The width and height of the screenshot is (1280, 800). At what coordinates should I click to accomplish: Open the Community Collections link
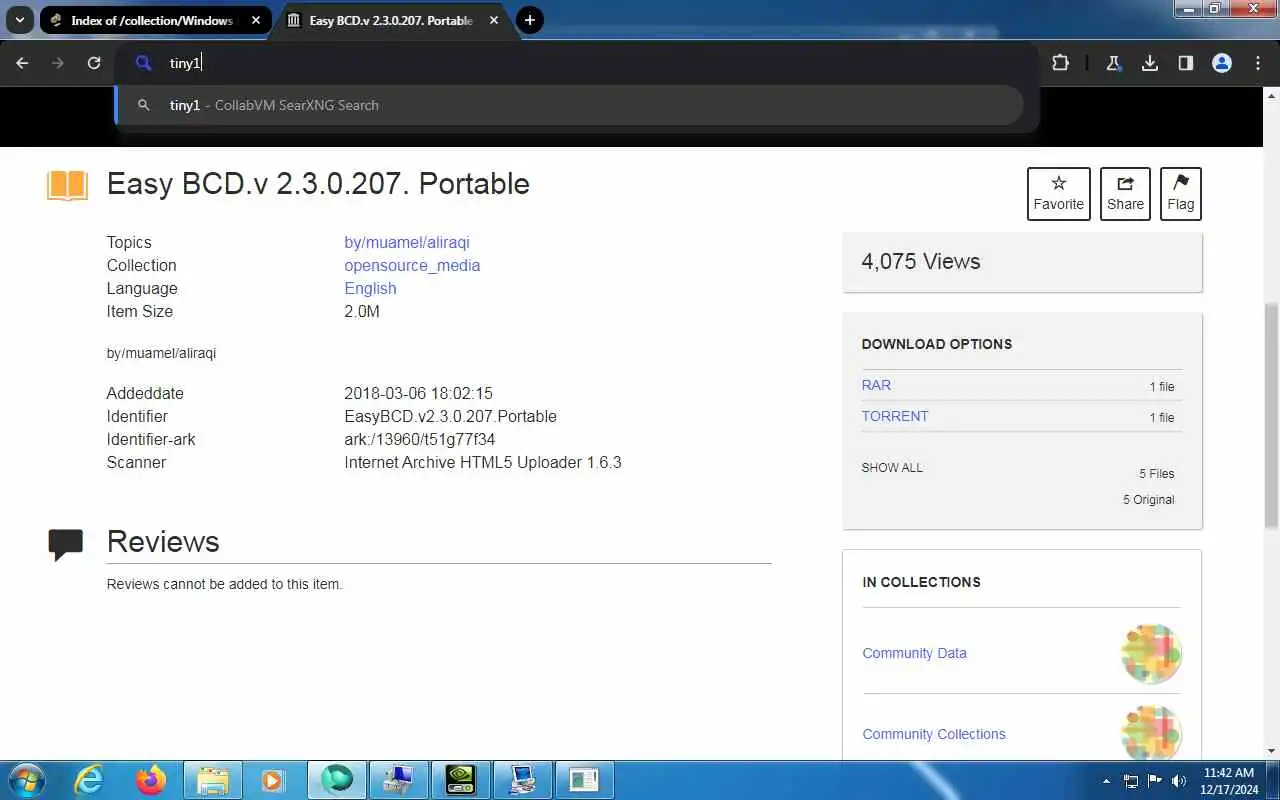pyautogui.click(x=934, y=734)
